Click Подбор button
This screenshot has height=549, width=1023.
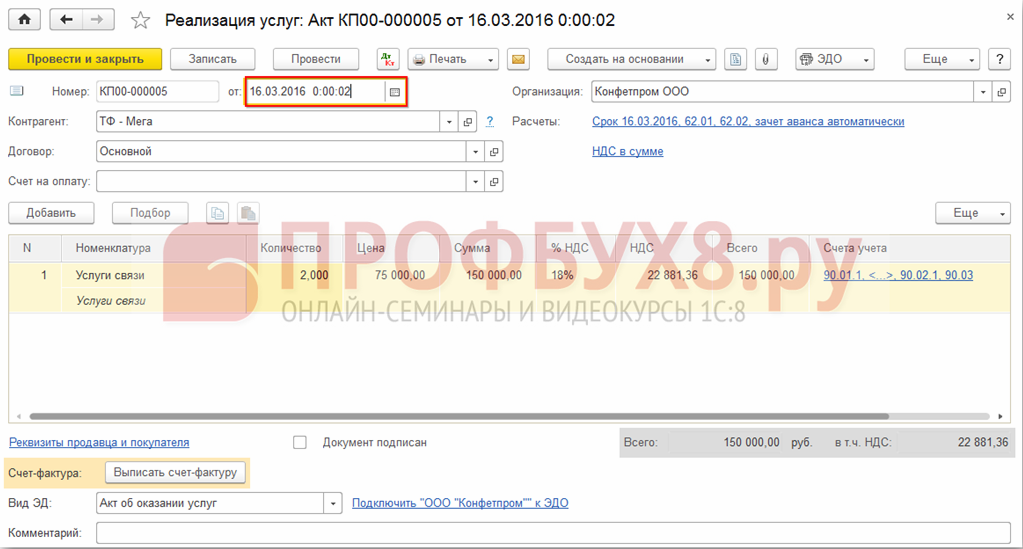click(x=150, y=213)
